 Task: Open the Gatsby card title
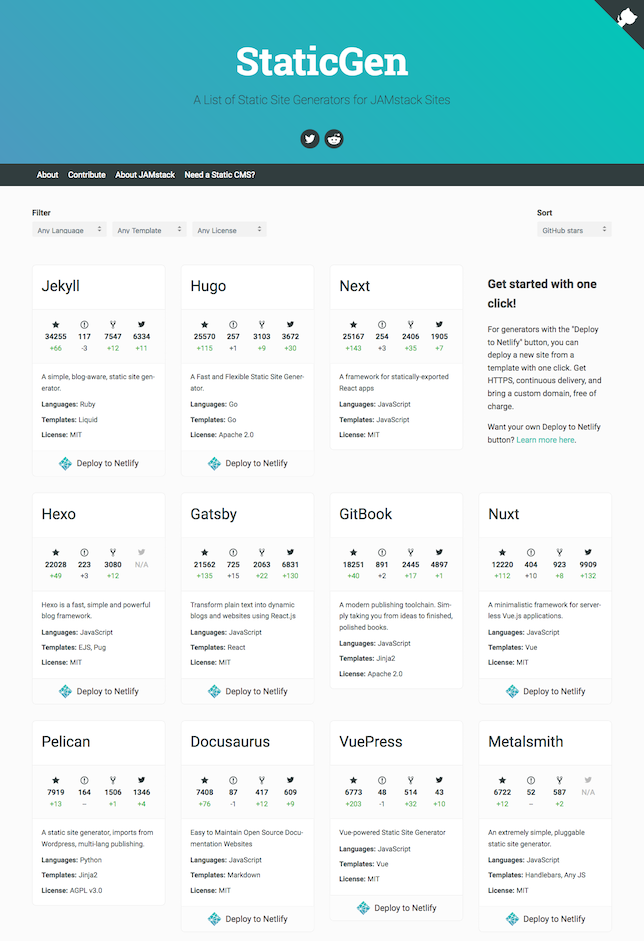[x=214, y=514]
